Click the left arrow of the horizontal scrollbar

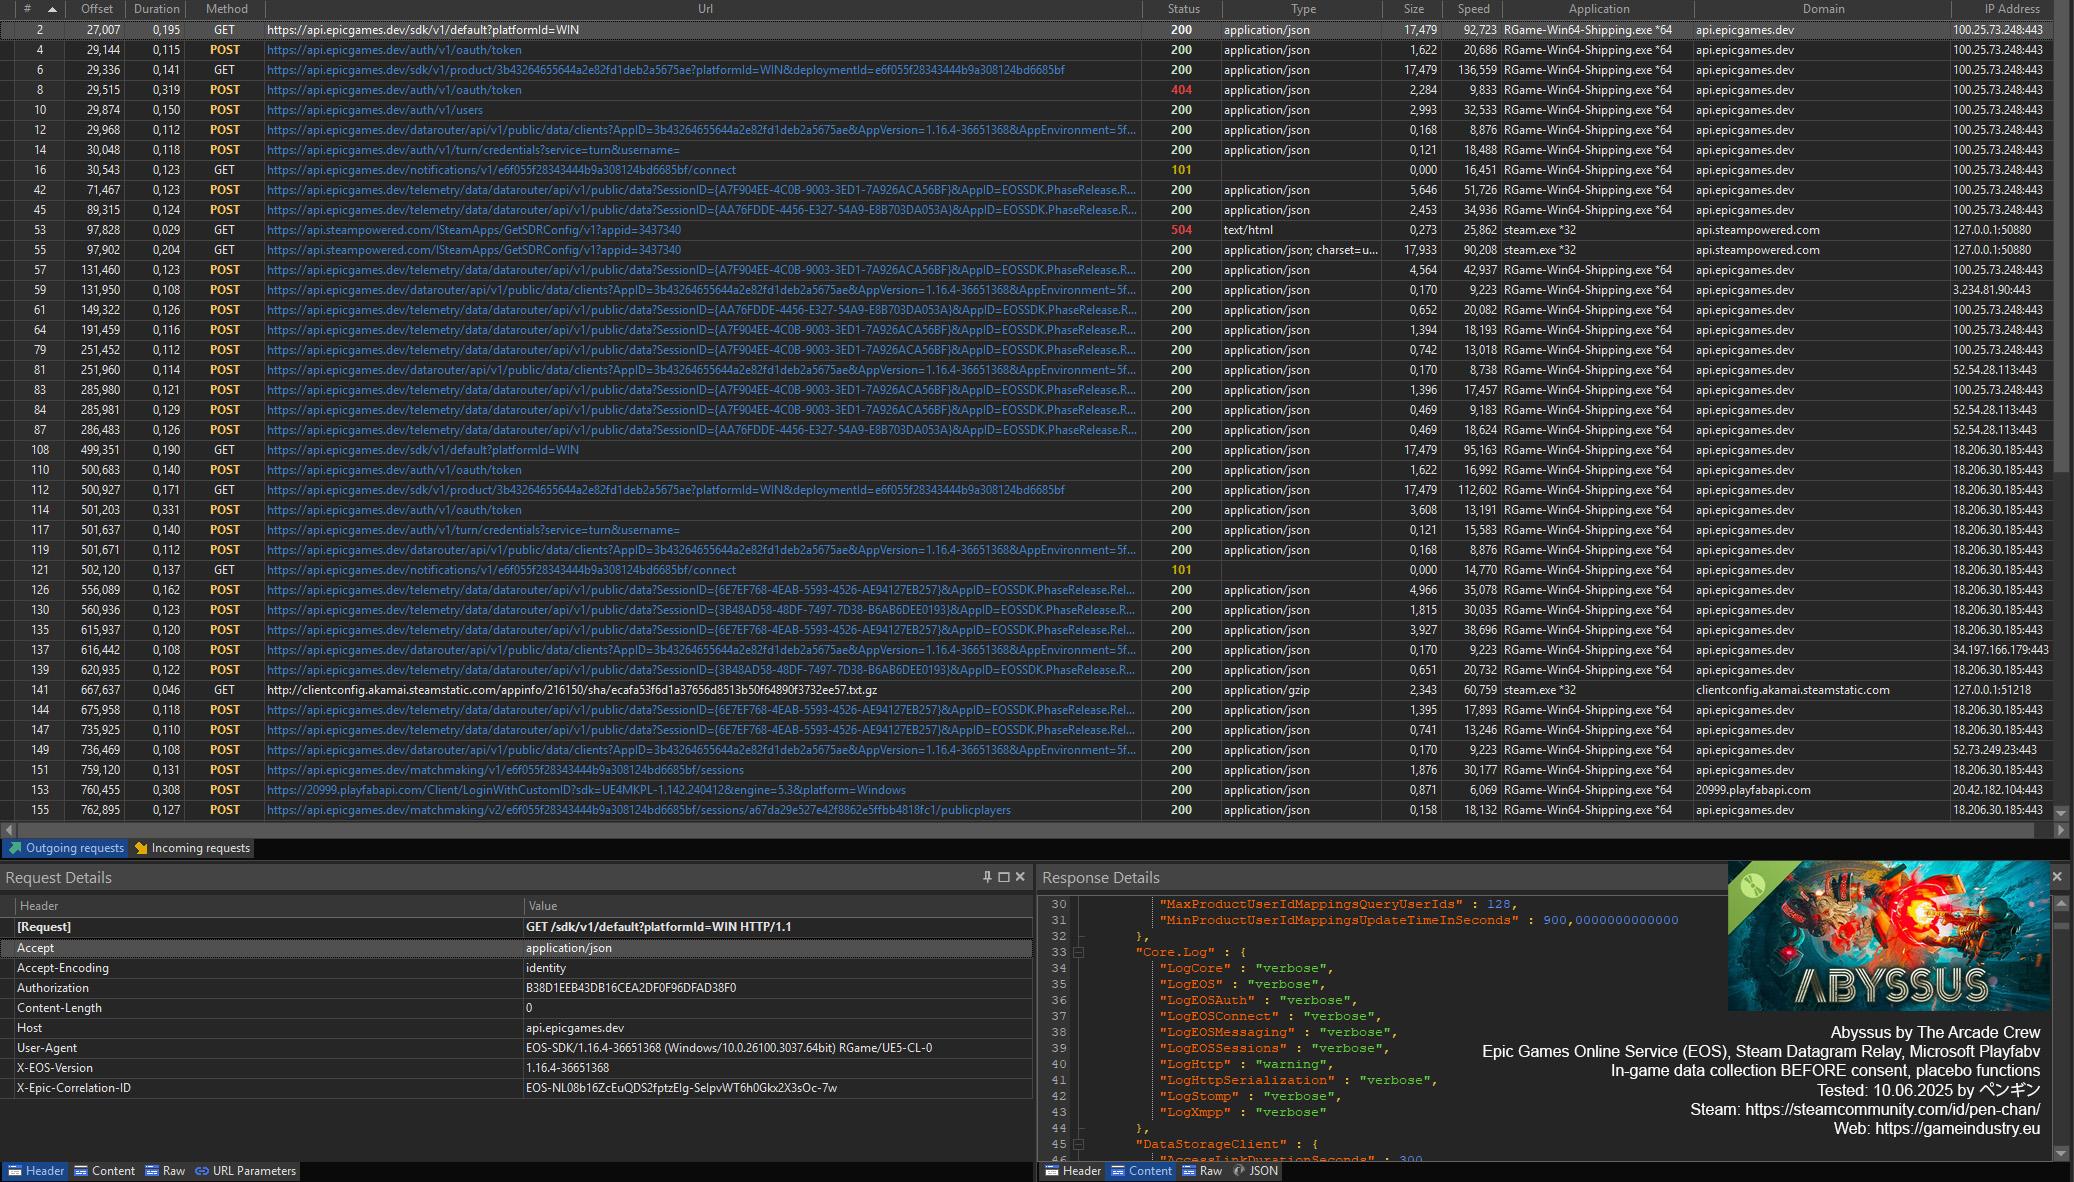coord(9,830)
